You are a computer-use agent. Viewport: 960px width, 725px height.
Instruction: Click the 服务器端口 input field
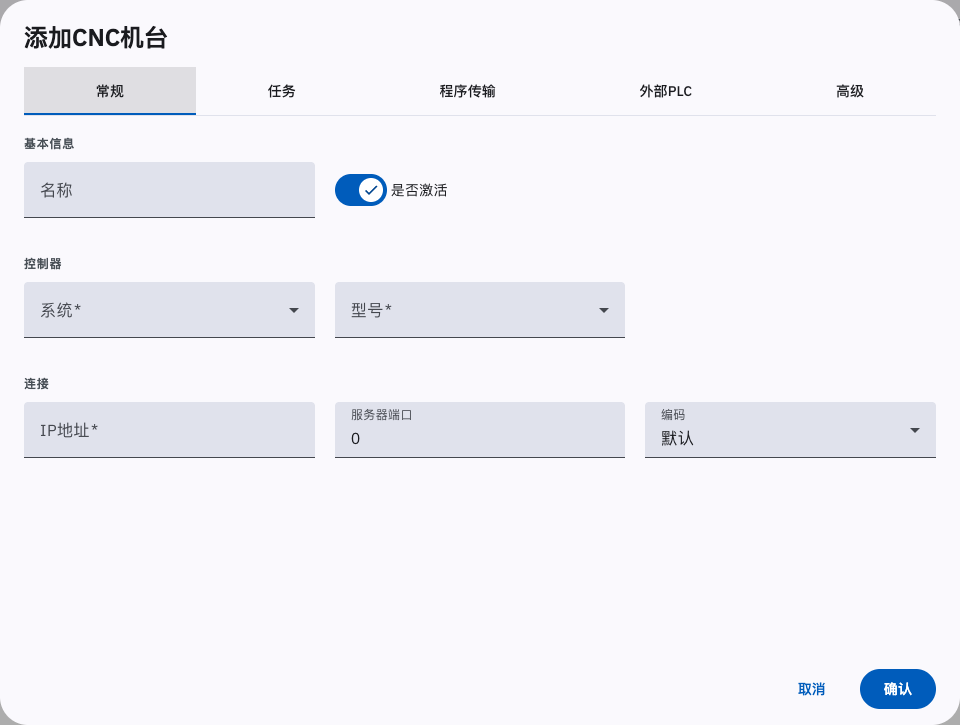pos(480,430)
